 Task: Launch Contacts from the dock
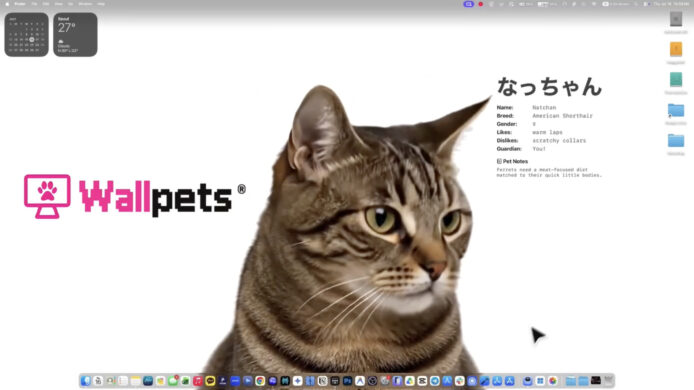point(111,381)
